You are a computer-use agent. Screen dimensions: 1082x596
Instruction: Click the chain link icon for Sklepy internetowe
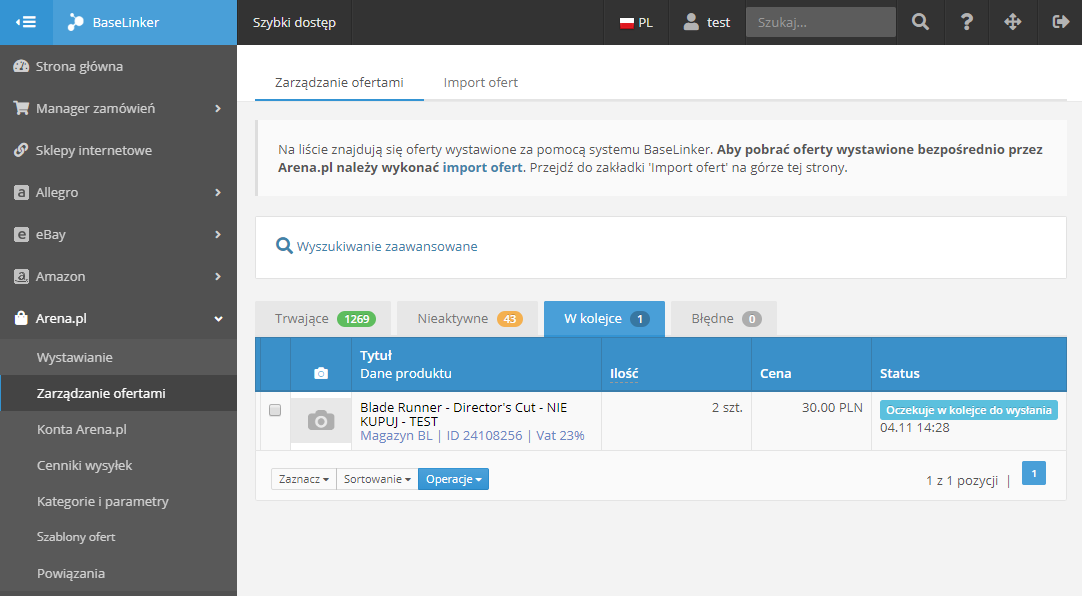click(x=21, y=150)
